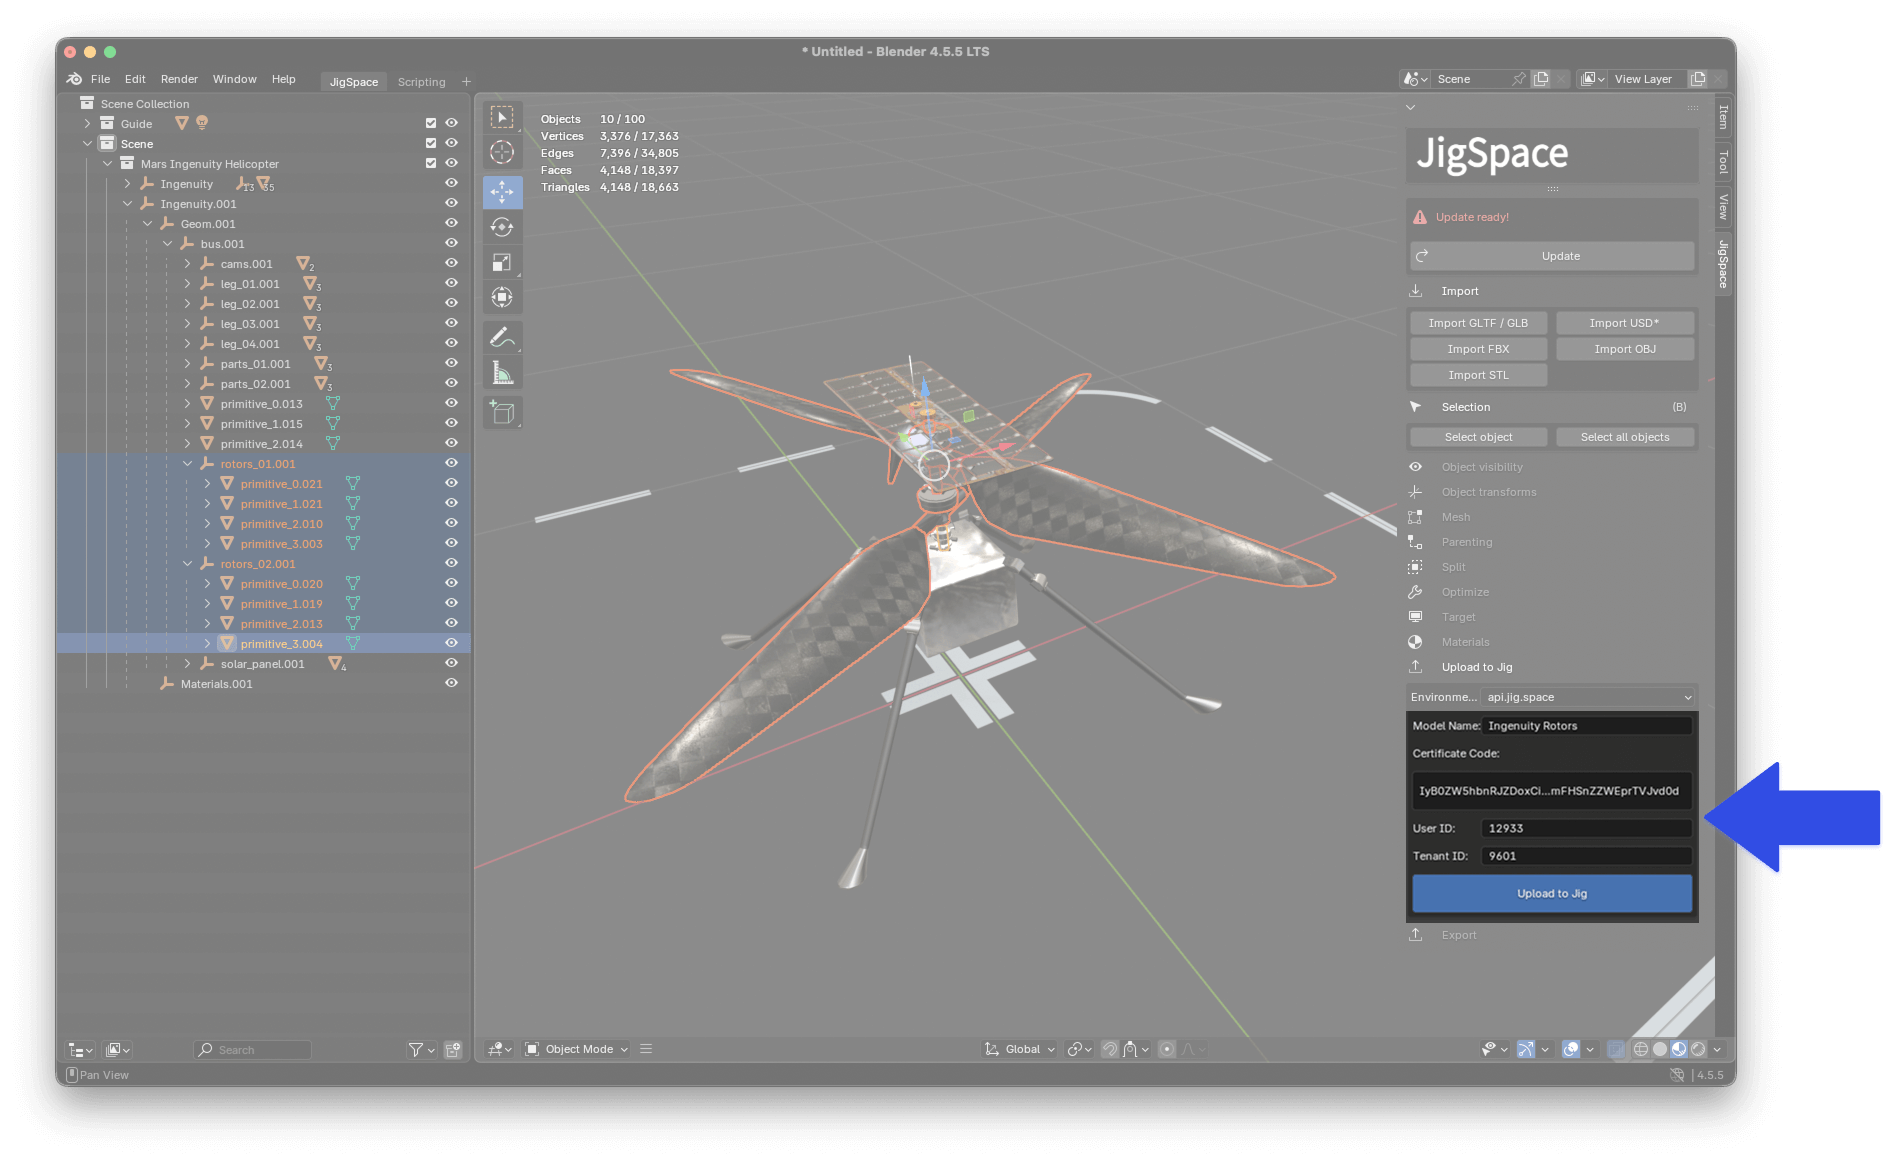
Task: Select the Cursor tool
Action: (502, 152)
